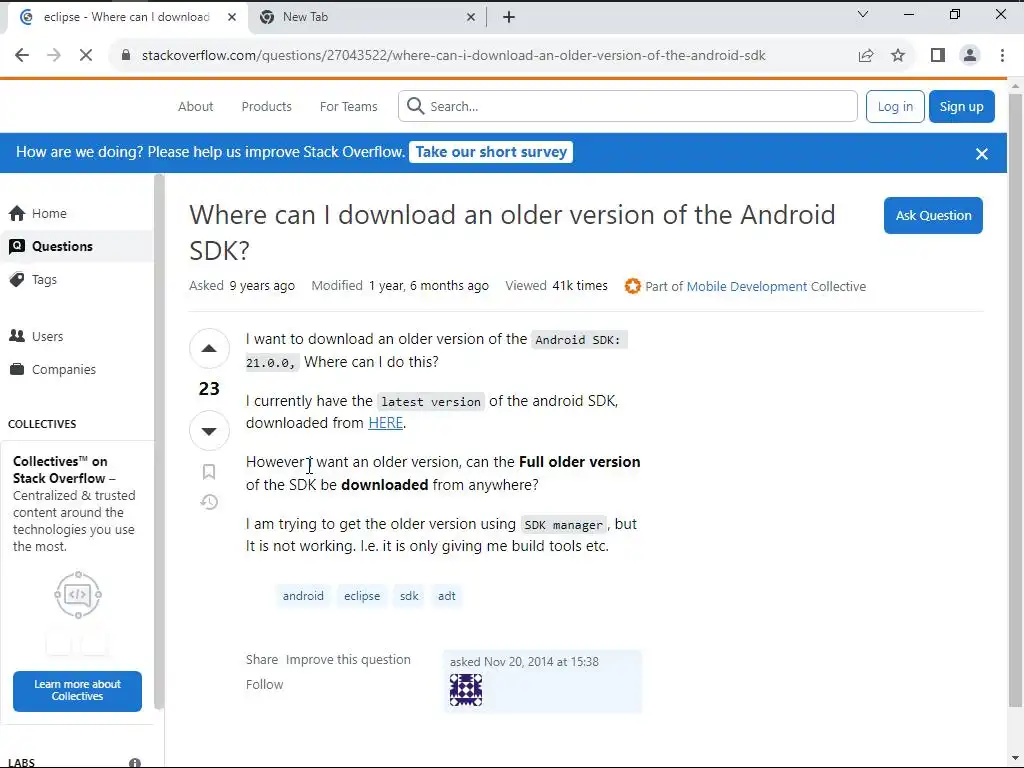This screenshot has height=768, width=1024.
Task: Click the browser forward arrow
Action: pos(54,56)
